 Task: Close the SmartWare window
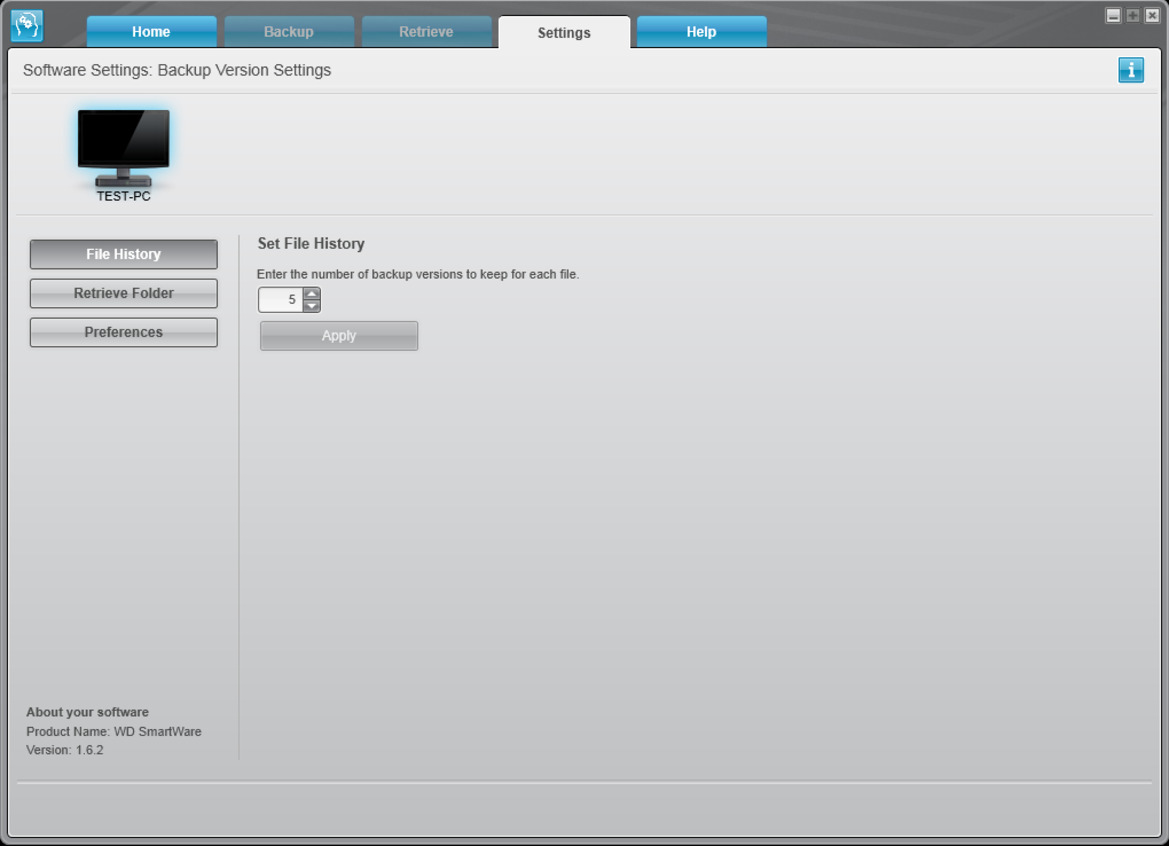pyautogui.click(x=1151, y=16)
